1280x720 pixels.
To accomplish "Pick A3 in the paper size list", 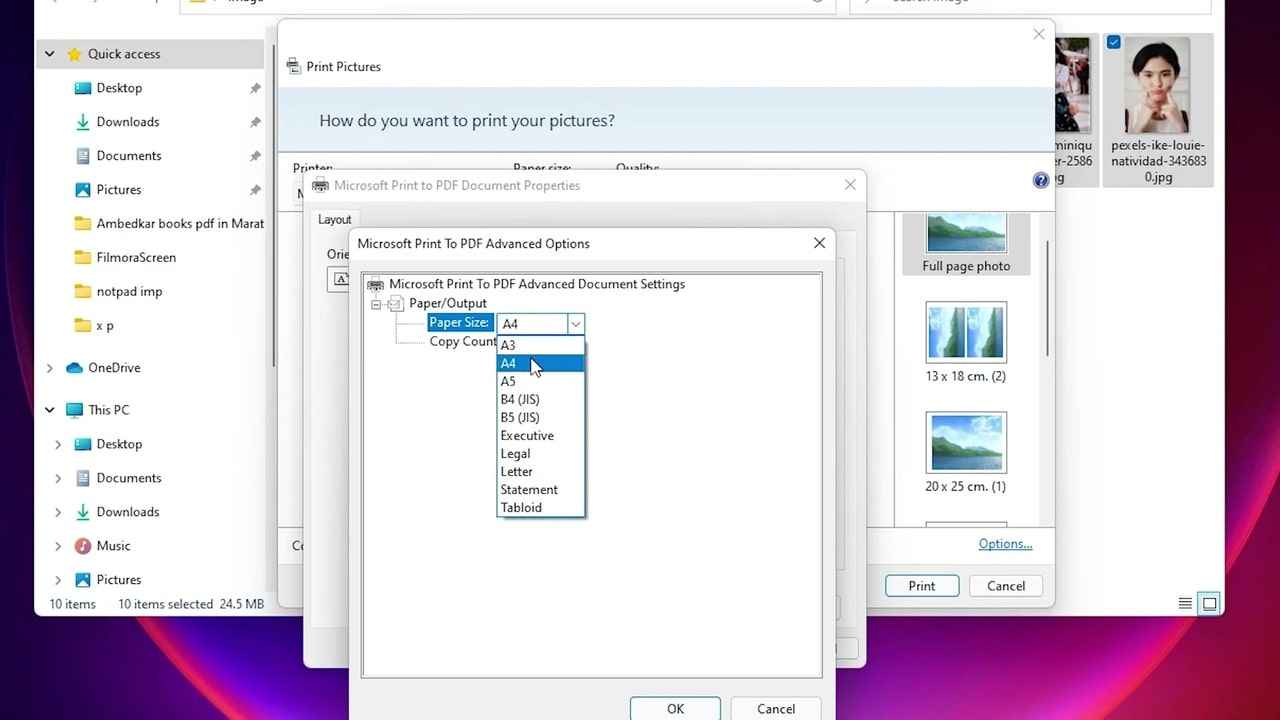I will [x=508, y=346].
